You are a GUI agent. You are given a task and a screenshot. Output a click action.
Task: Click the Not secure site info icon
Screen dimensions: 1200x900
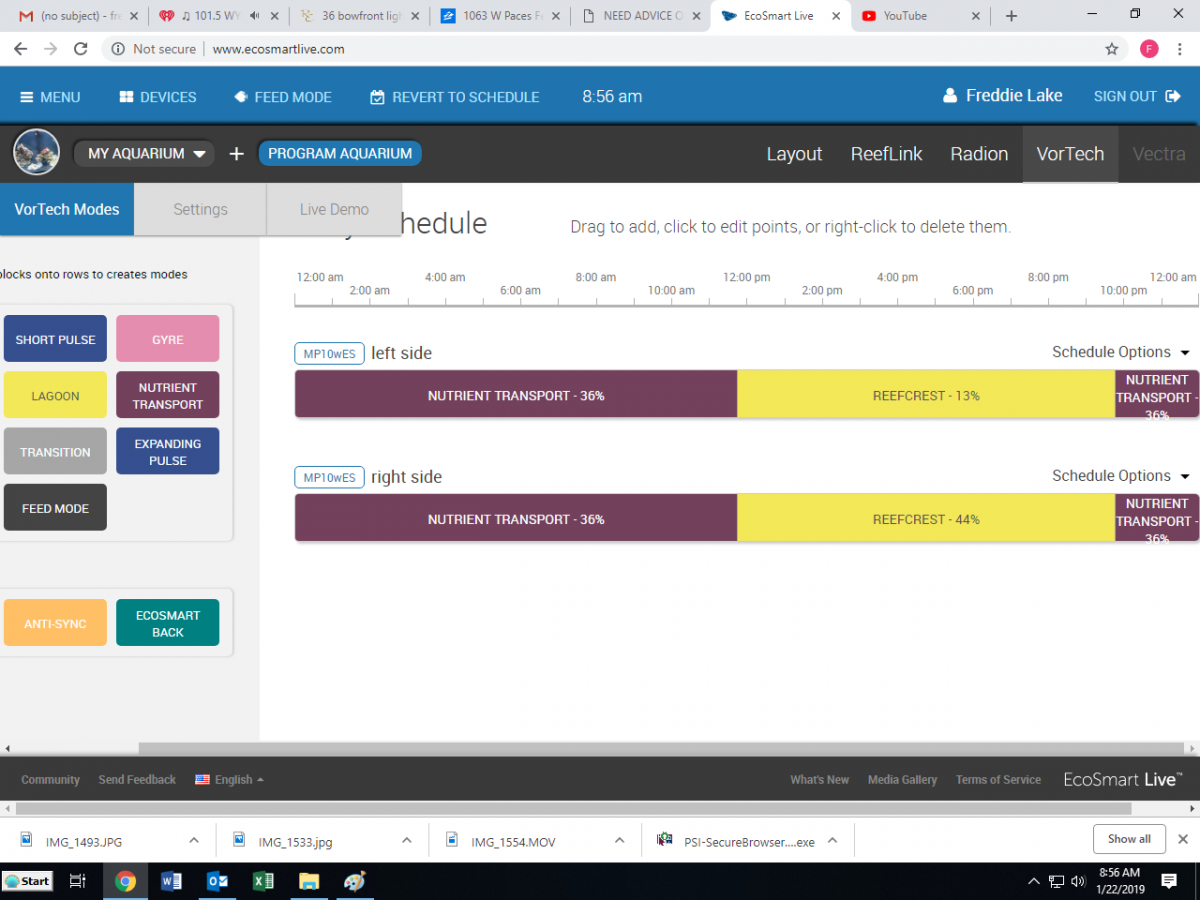point(118,48)
